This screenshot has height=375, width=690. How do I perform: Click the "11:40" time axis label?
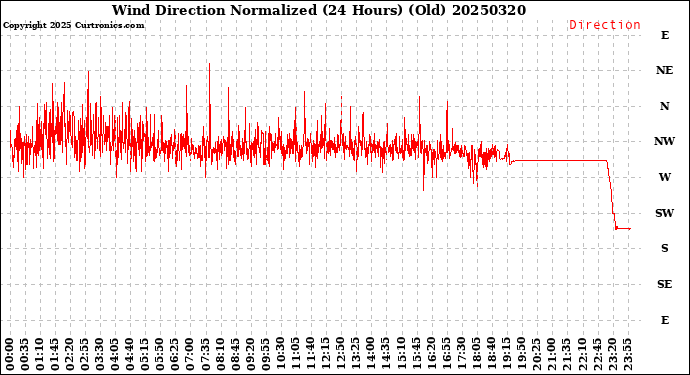311,354
